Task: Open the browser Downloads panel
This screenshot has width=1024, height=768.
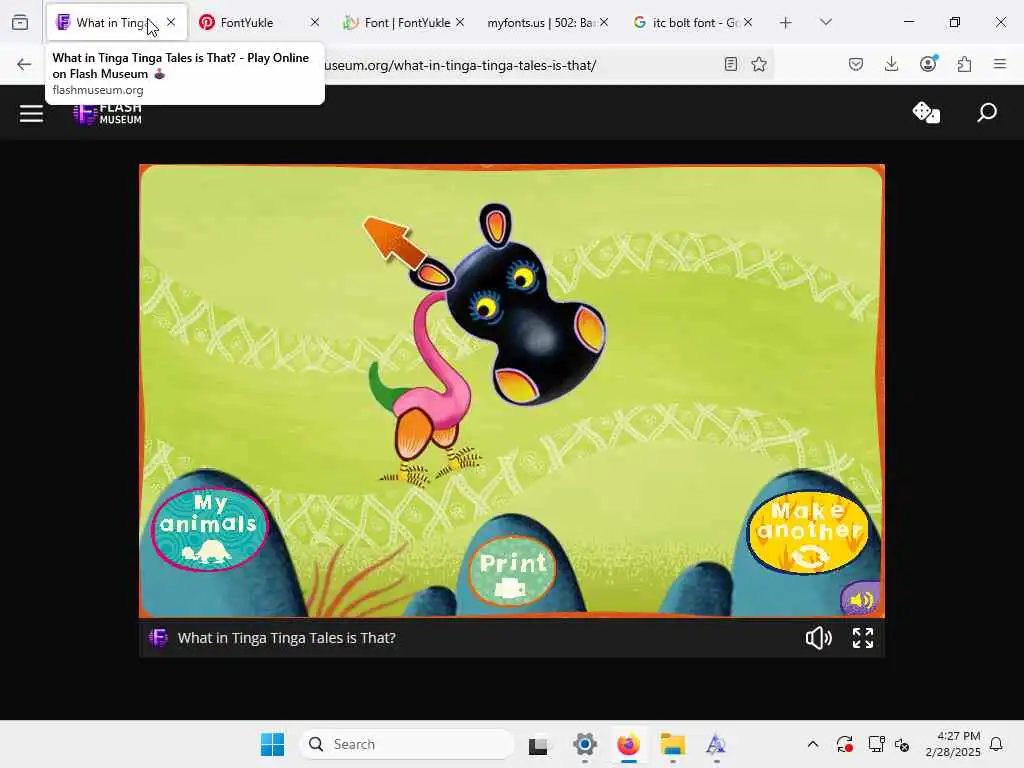Action: click(x=891, y=64)
